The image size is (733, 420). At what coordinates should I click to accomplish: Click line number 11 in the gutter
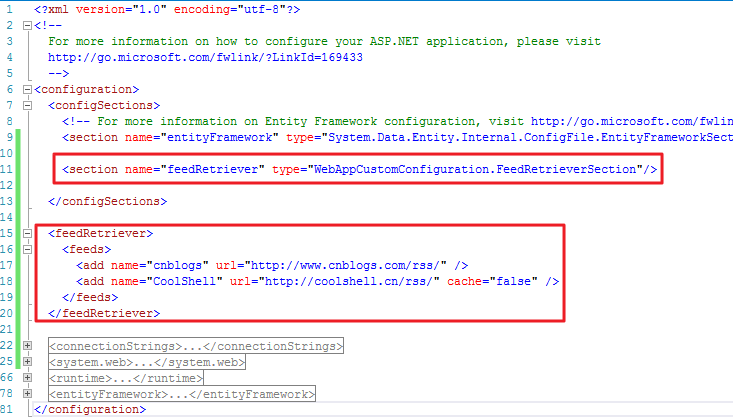7,169
